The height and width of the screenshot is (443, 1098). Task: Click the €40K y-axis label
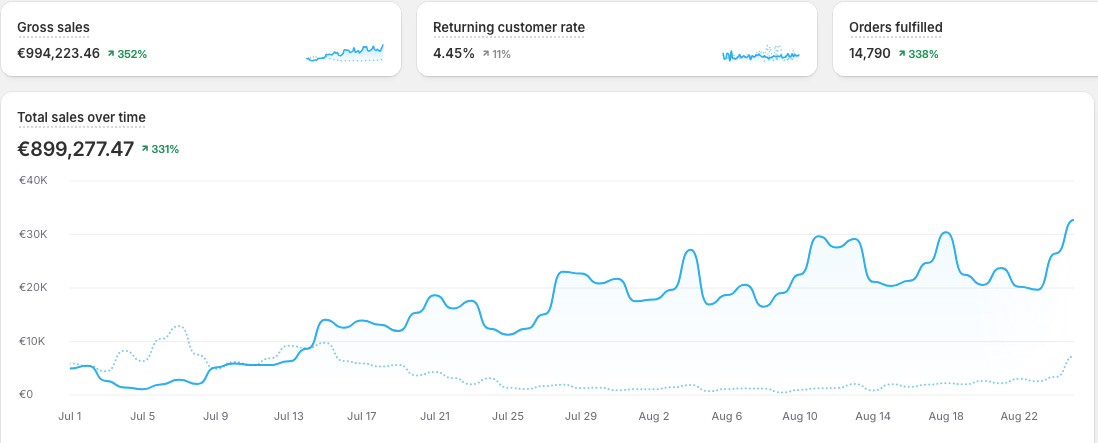[33, 181]
